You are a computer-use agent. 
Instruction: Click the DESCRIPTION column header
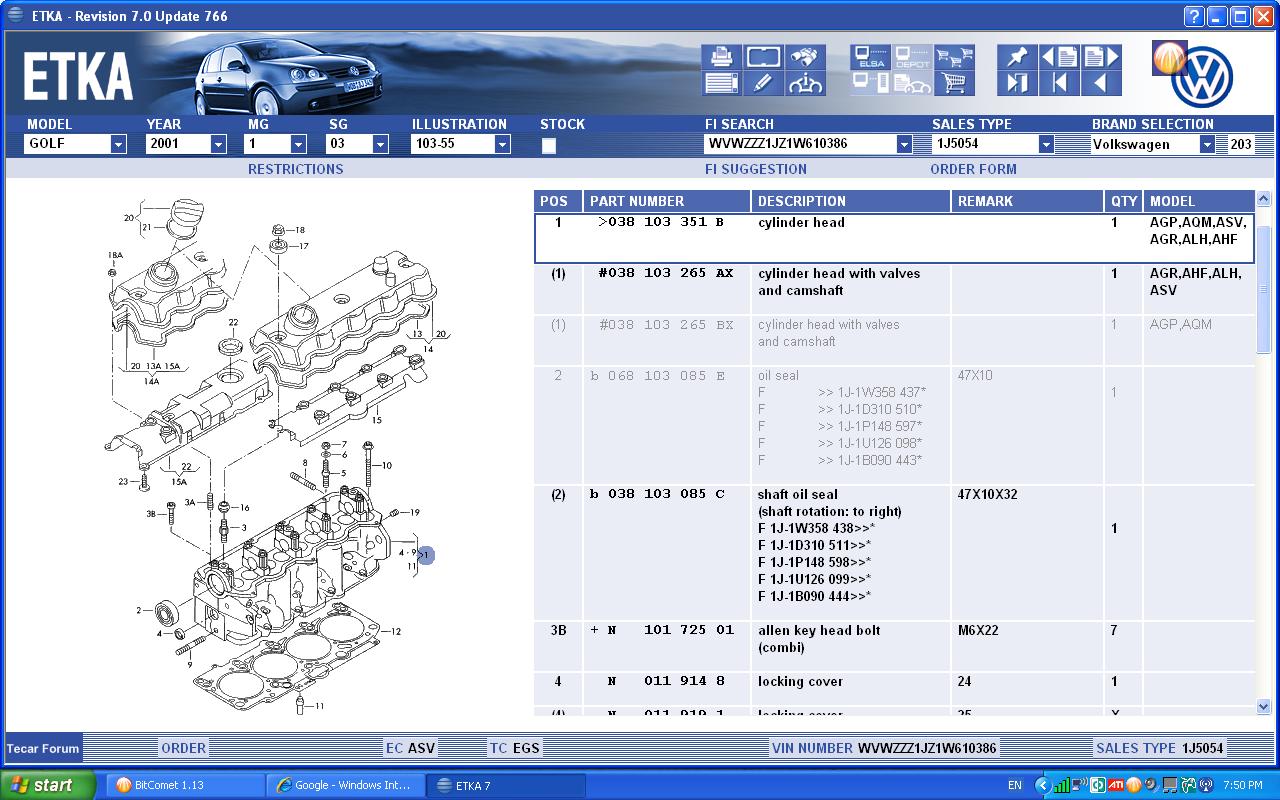[x=851, y=201]
